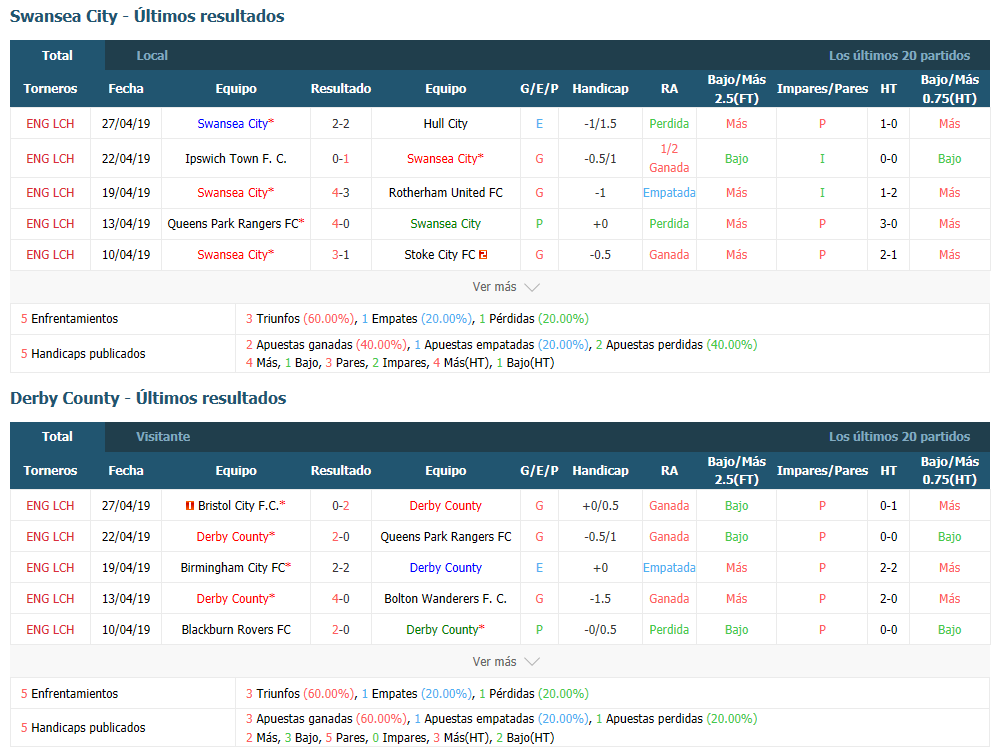This screenshot has width=995, height=749.
Task: Select the Total tab in the Derby County section
Action: coord(57,437)
